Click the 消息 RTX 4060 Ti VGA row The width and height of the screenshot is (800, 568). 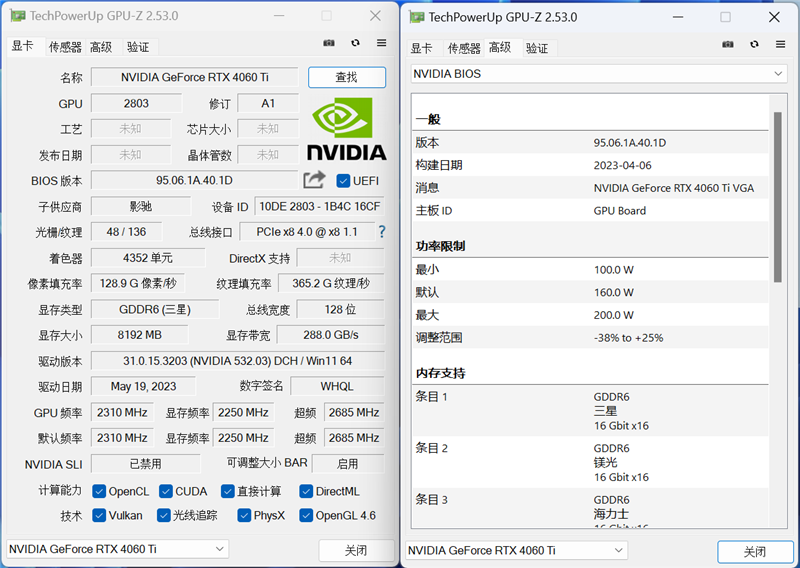590,188
